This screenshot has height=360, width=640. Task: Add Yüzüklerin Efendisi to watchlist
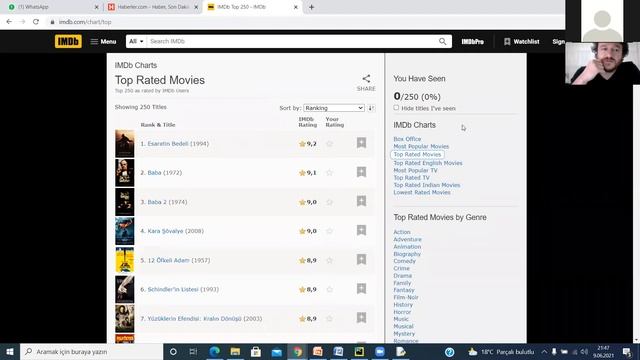coord(361,318)
